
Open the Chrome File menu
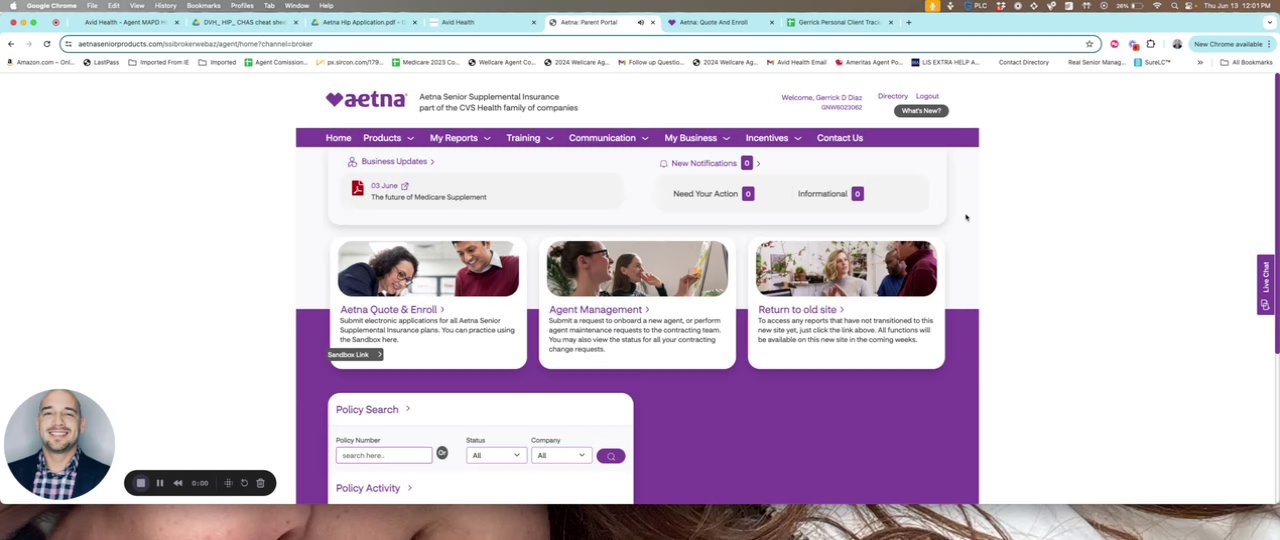92,6
